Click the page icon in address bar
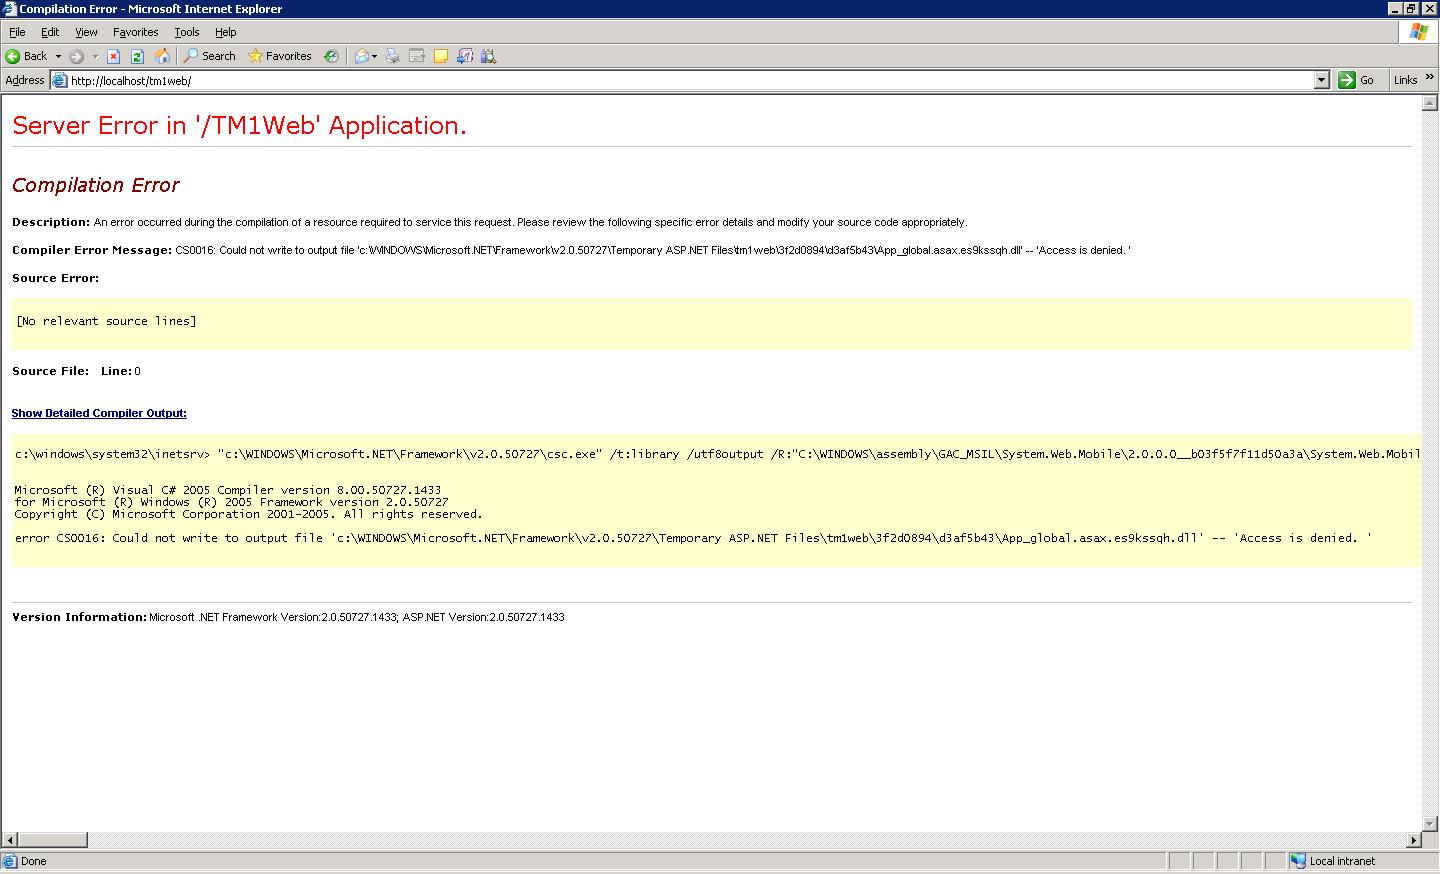 59,80
